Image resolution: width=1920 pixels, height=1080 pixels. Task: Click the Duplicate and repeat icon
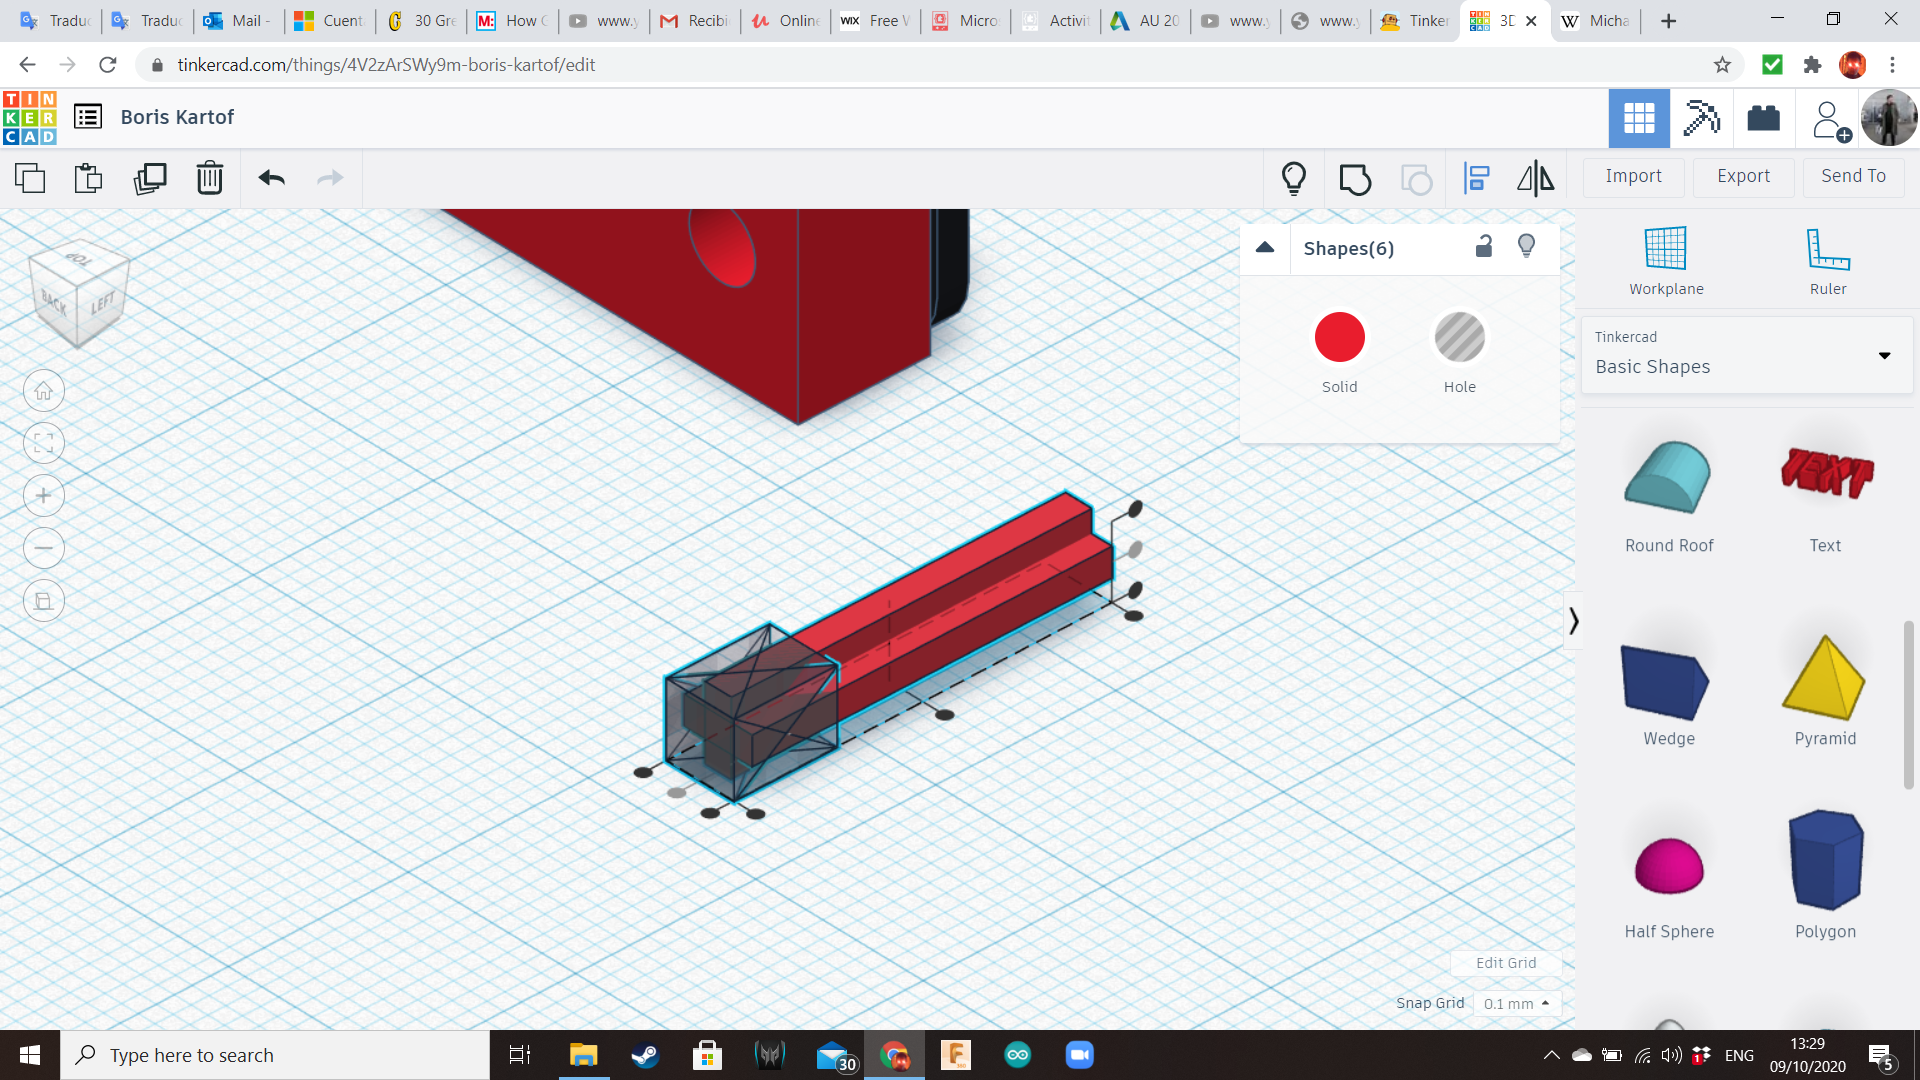pyautogui.click(x=150, y=179)
